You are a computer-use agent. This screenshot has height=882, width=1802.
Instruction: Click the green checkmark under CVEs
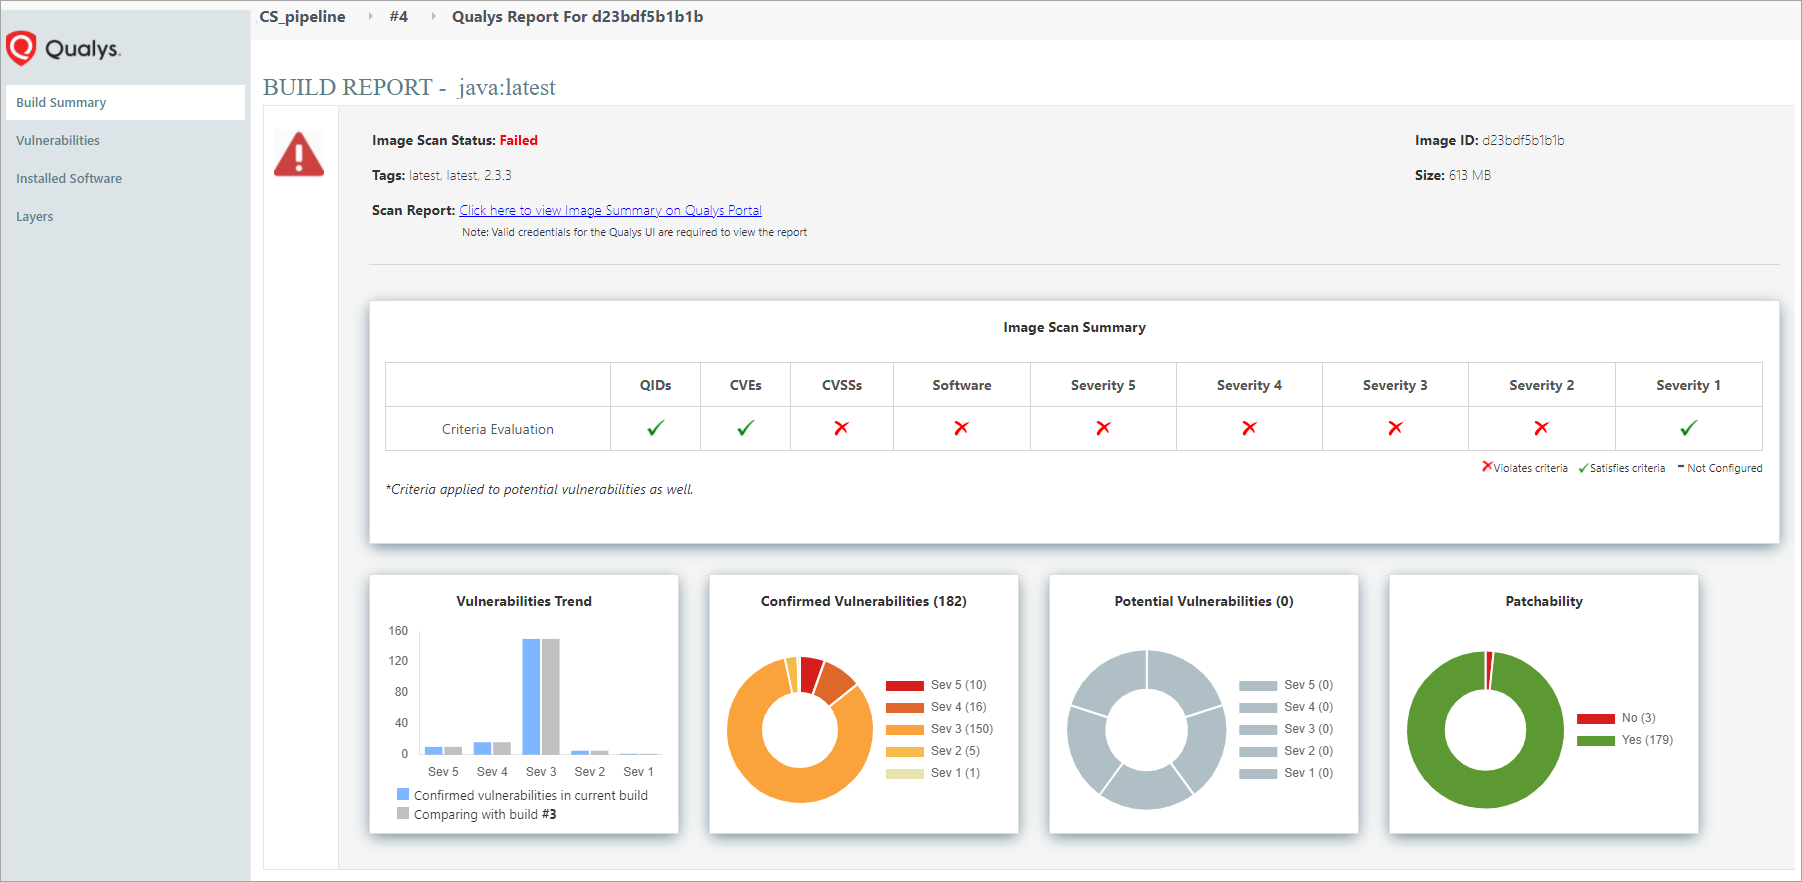click(x=745, y=428)
